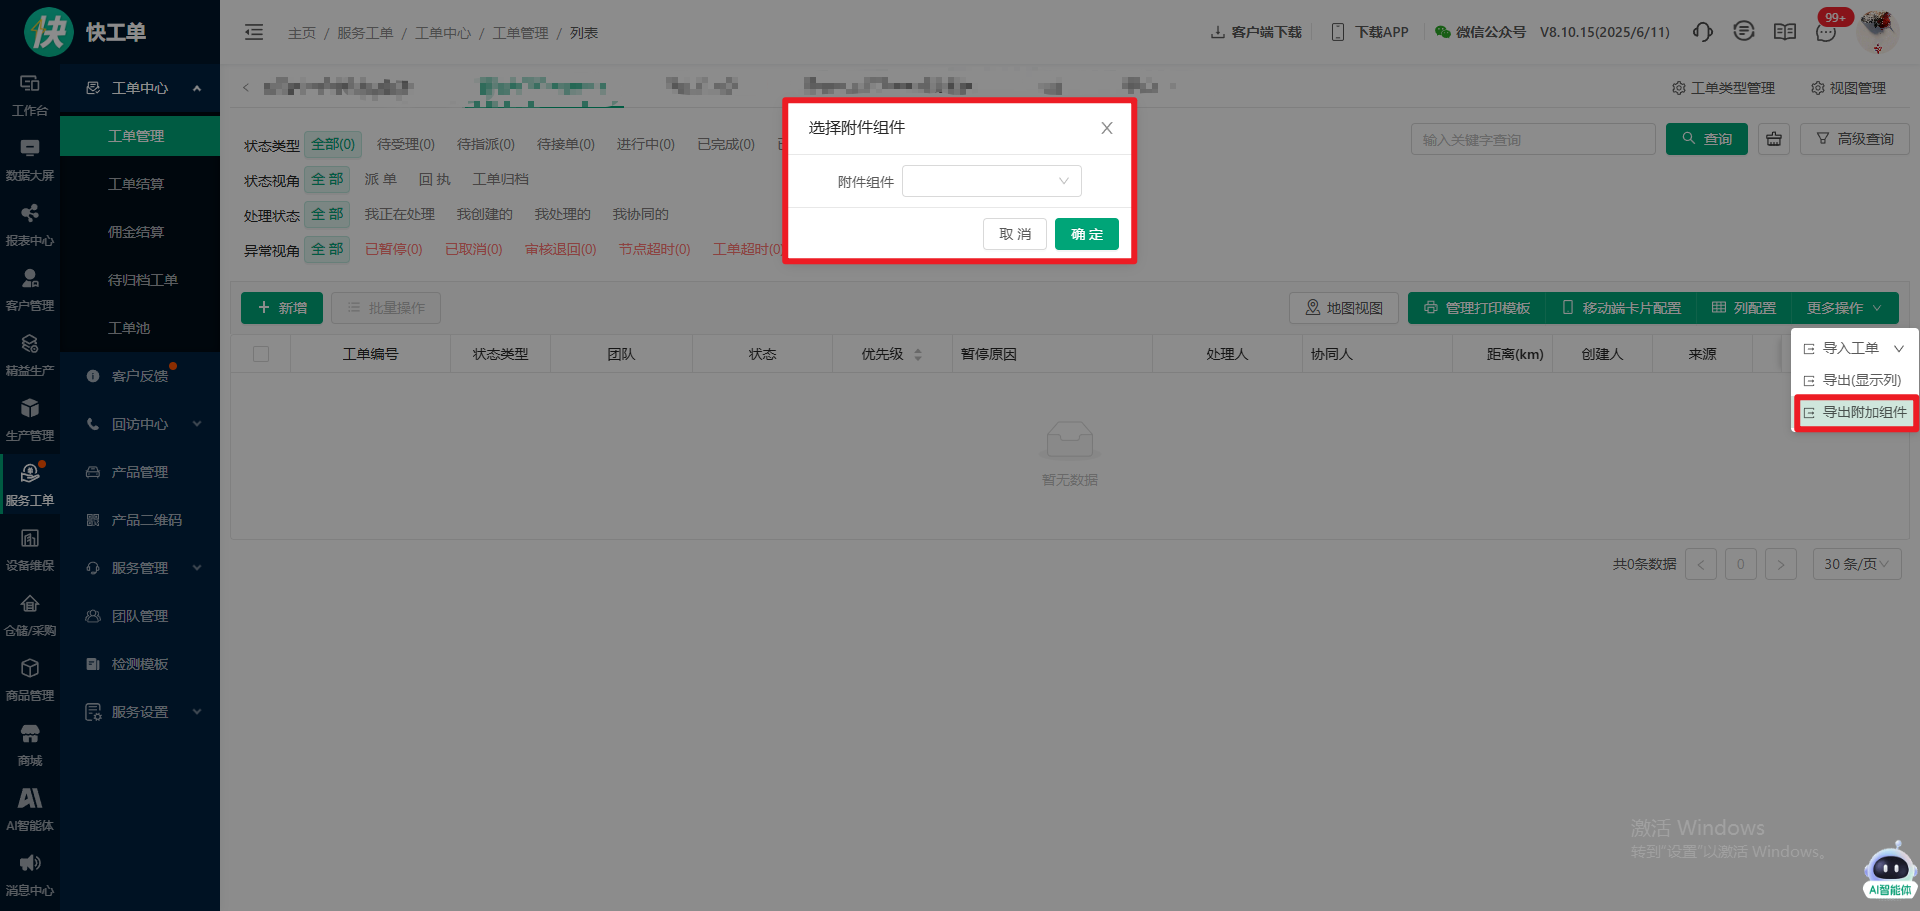Click the toolbox icon next to 查询
This screenshot has height=911, width=1920.
tap(1774, 139)
